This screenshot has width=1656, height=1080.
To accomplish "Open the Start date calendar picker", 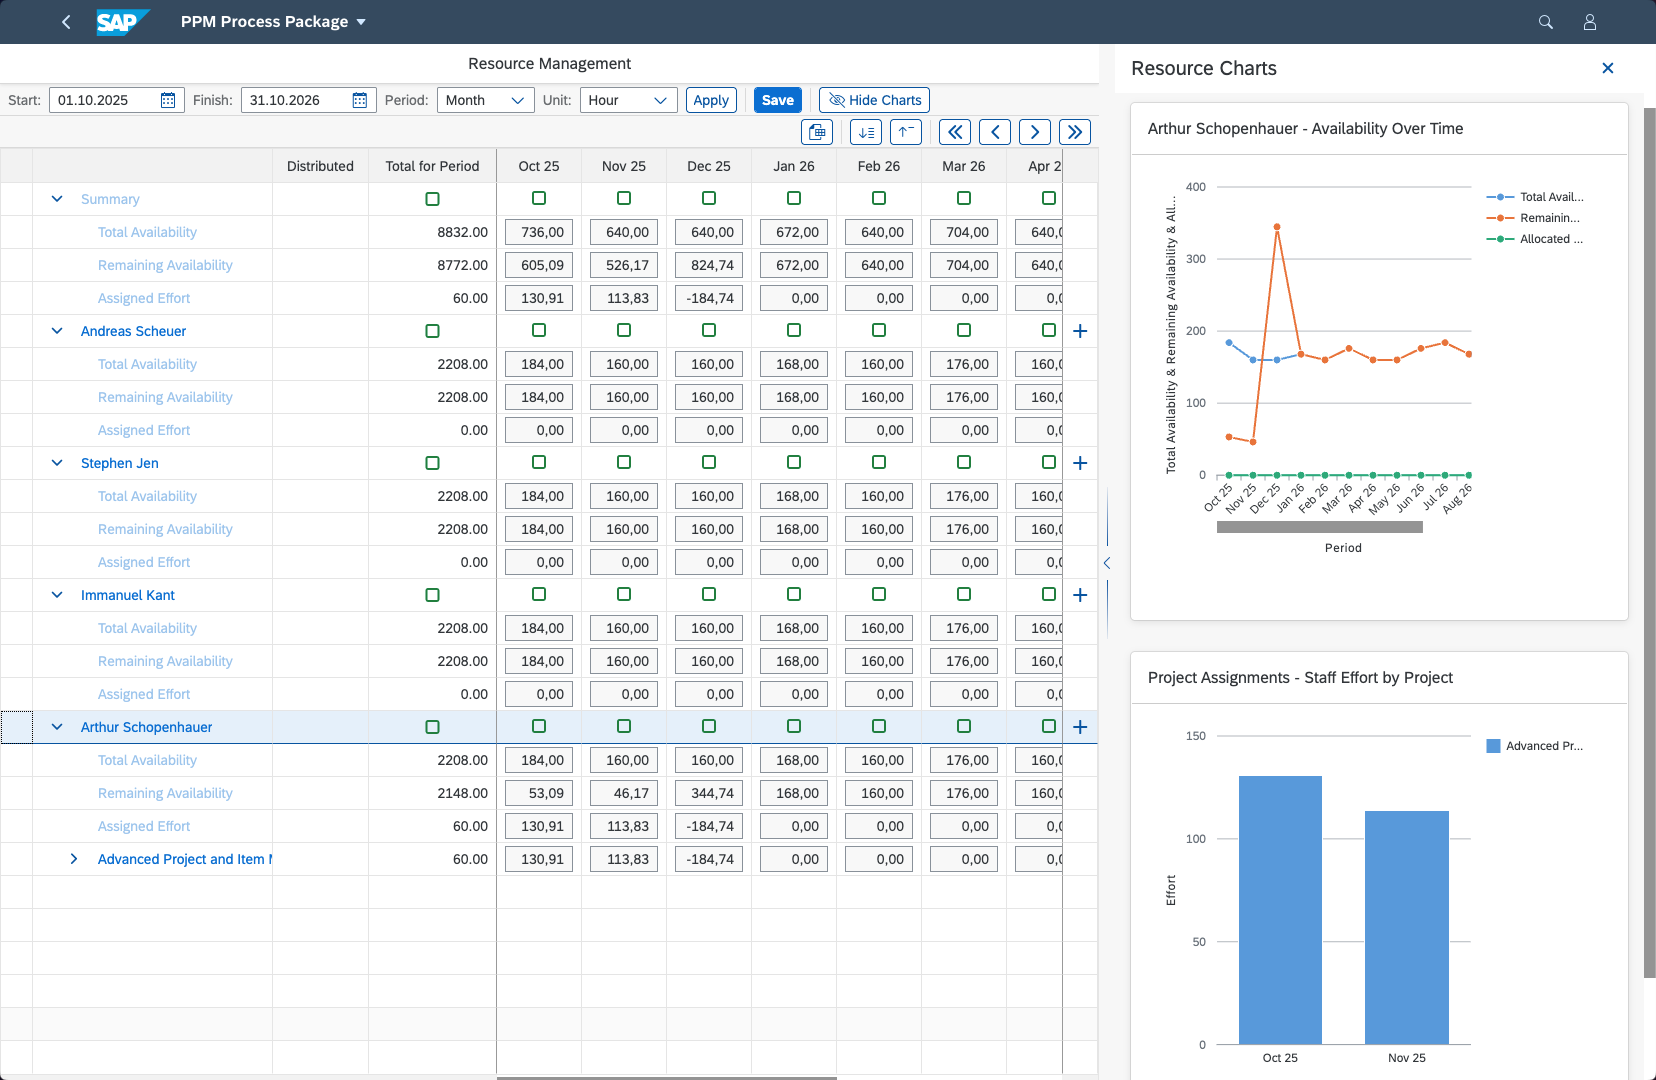I will tap(168, 100).
